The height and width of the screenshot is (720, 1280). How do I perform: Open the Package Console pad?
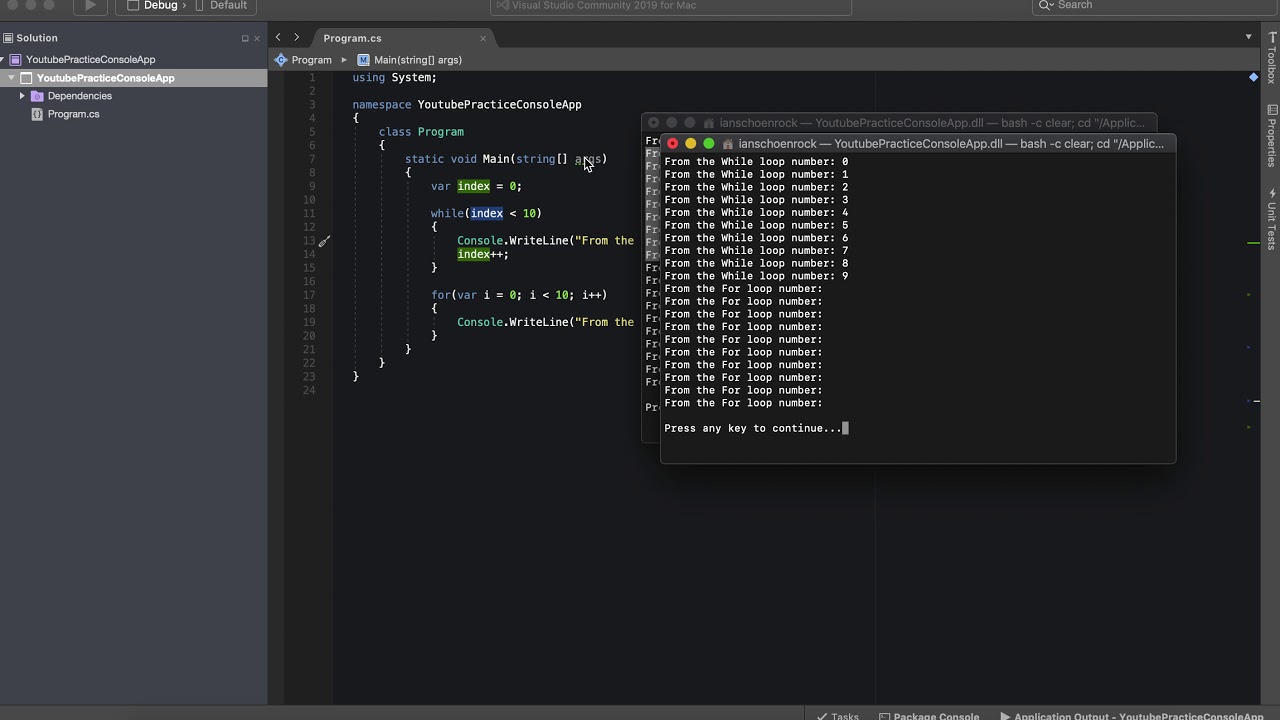(929, 714)
